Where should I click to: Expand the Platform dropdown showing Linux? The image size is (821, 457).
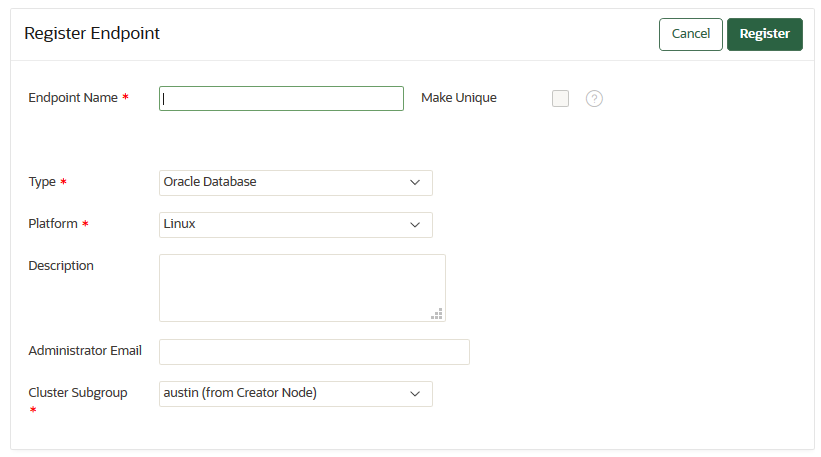click(296, 225)
